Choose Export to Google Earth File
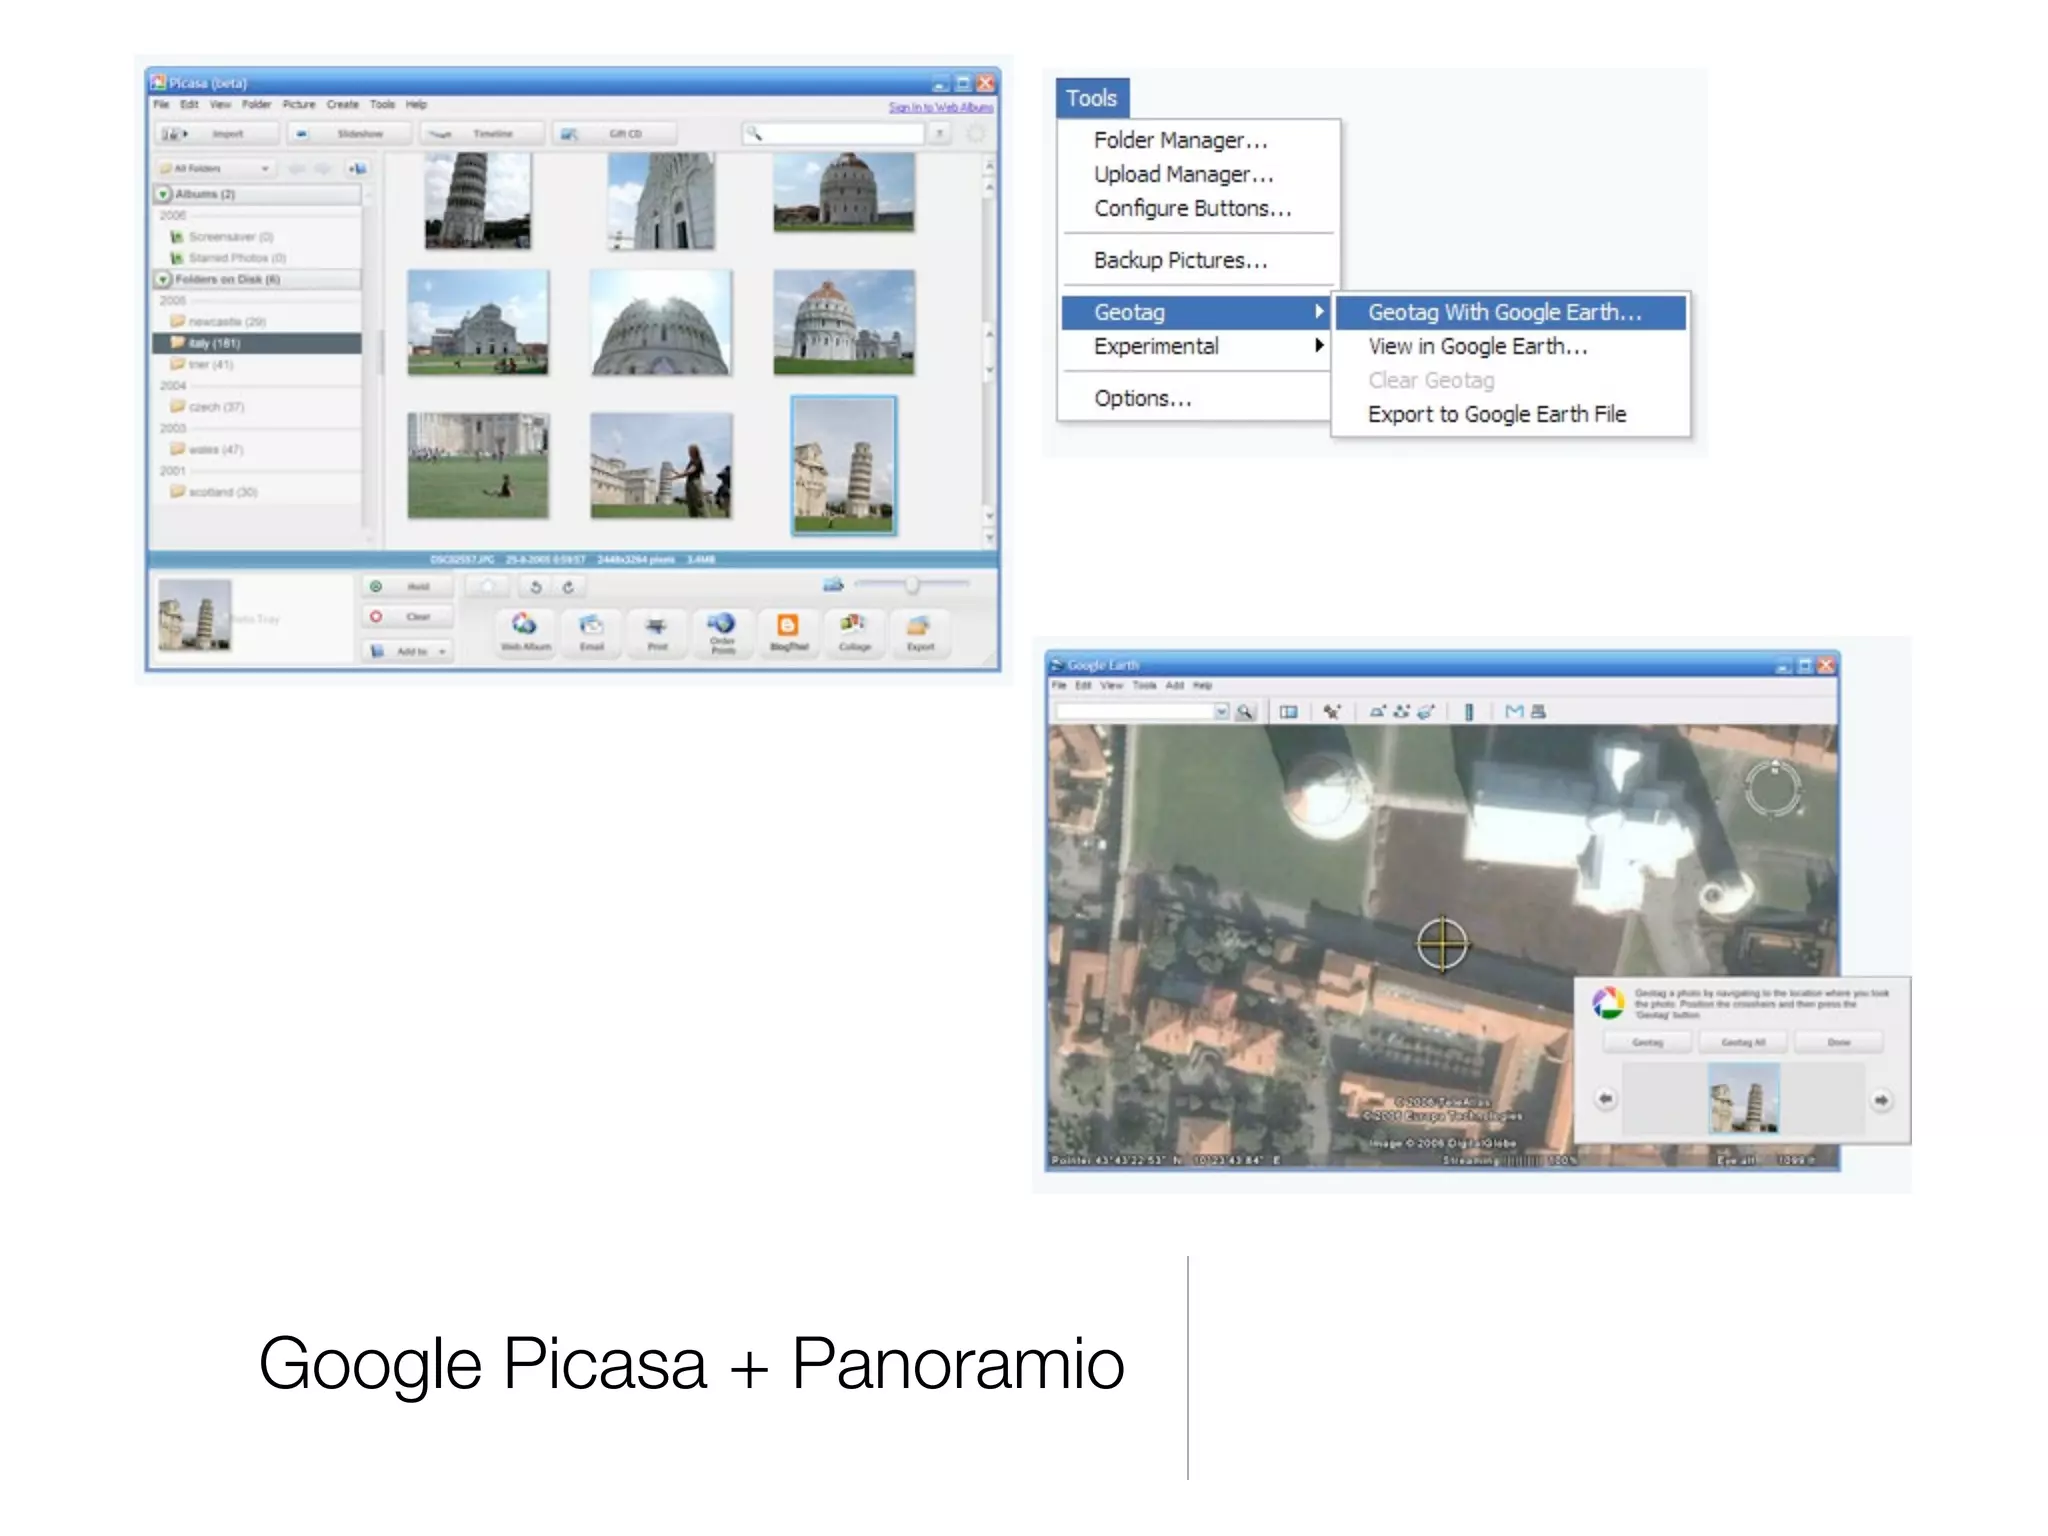 (x=1496, y=414)
